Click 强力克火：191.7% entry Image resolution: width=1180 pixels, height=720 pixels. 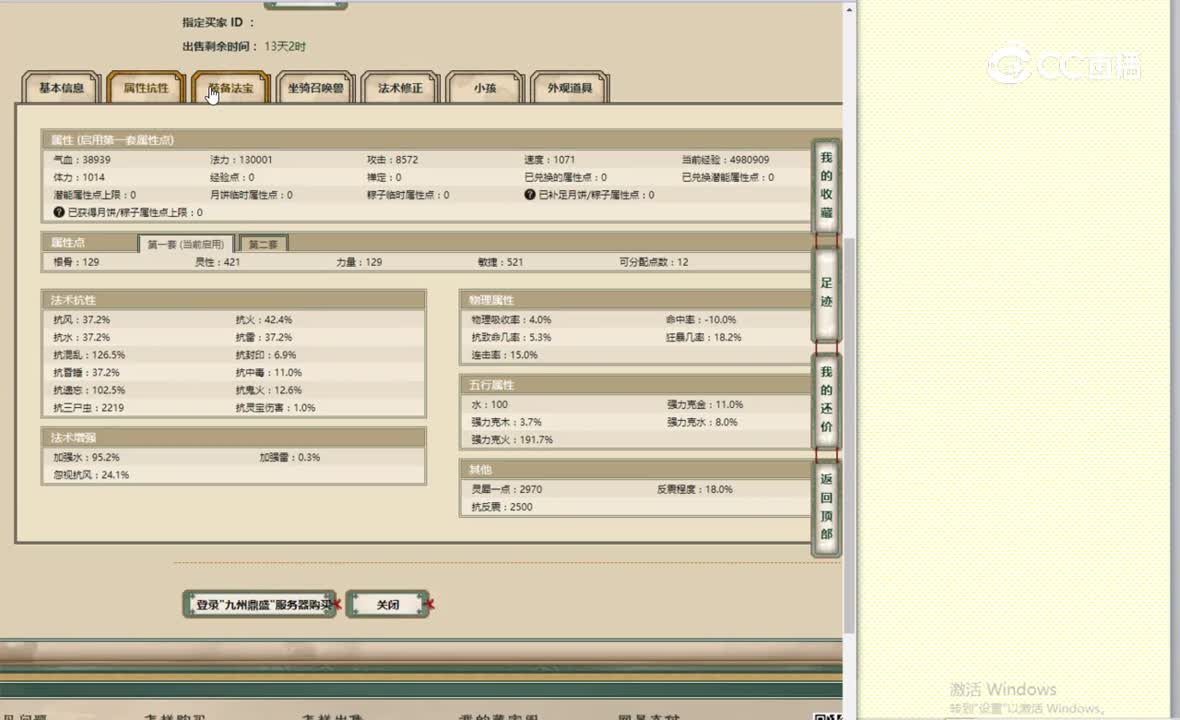click(x=512, y=440)
